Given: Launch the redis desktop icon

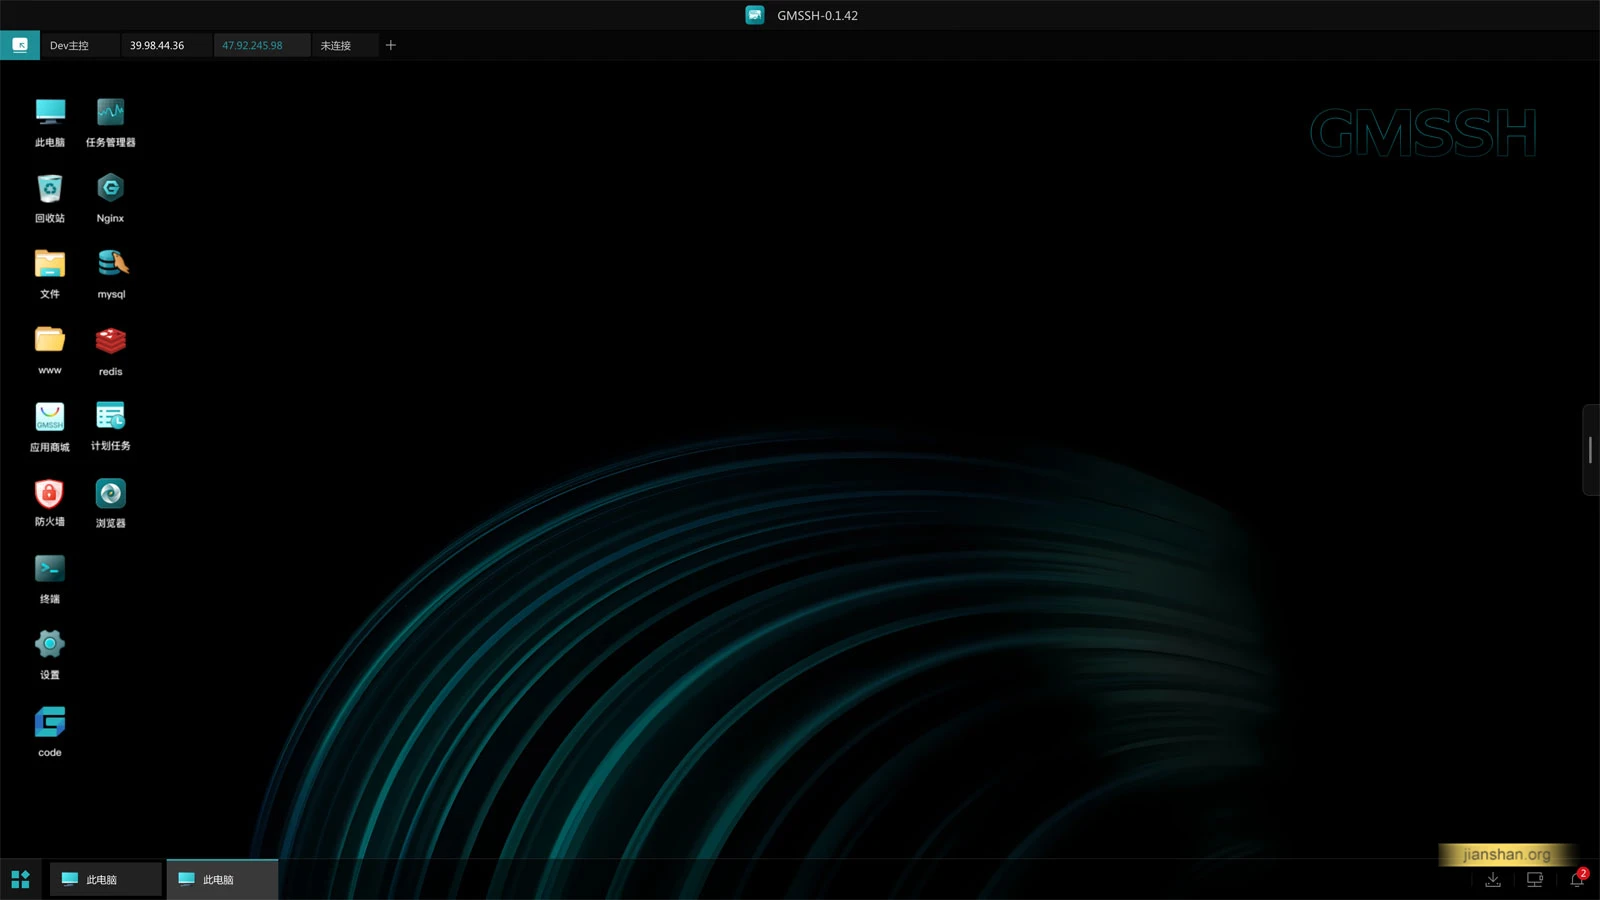Looking at the screenshot, I should pyautogui.click(x=110, y=350).
